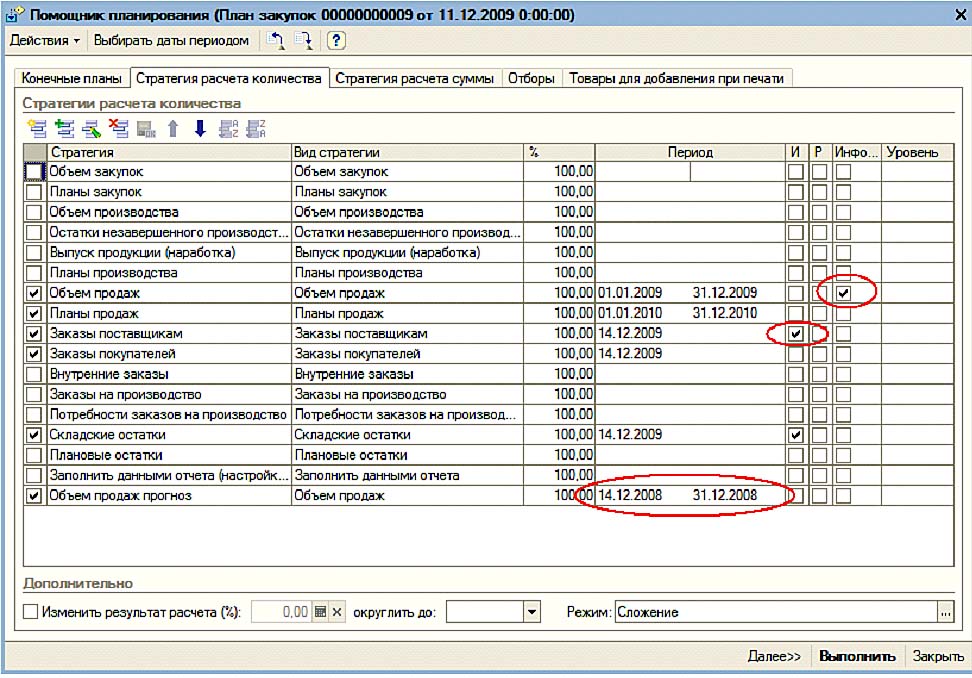Select date 14.12.2008 in Объем продаж прогноз row
972x678 pixels.
[630, 495]
